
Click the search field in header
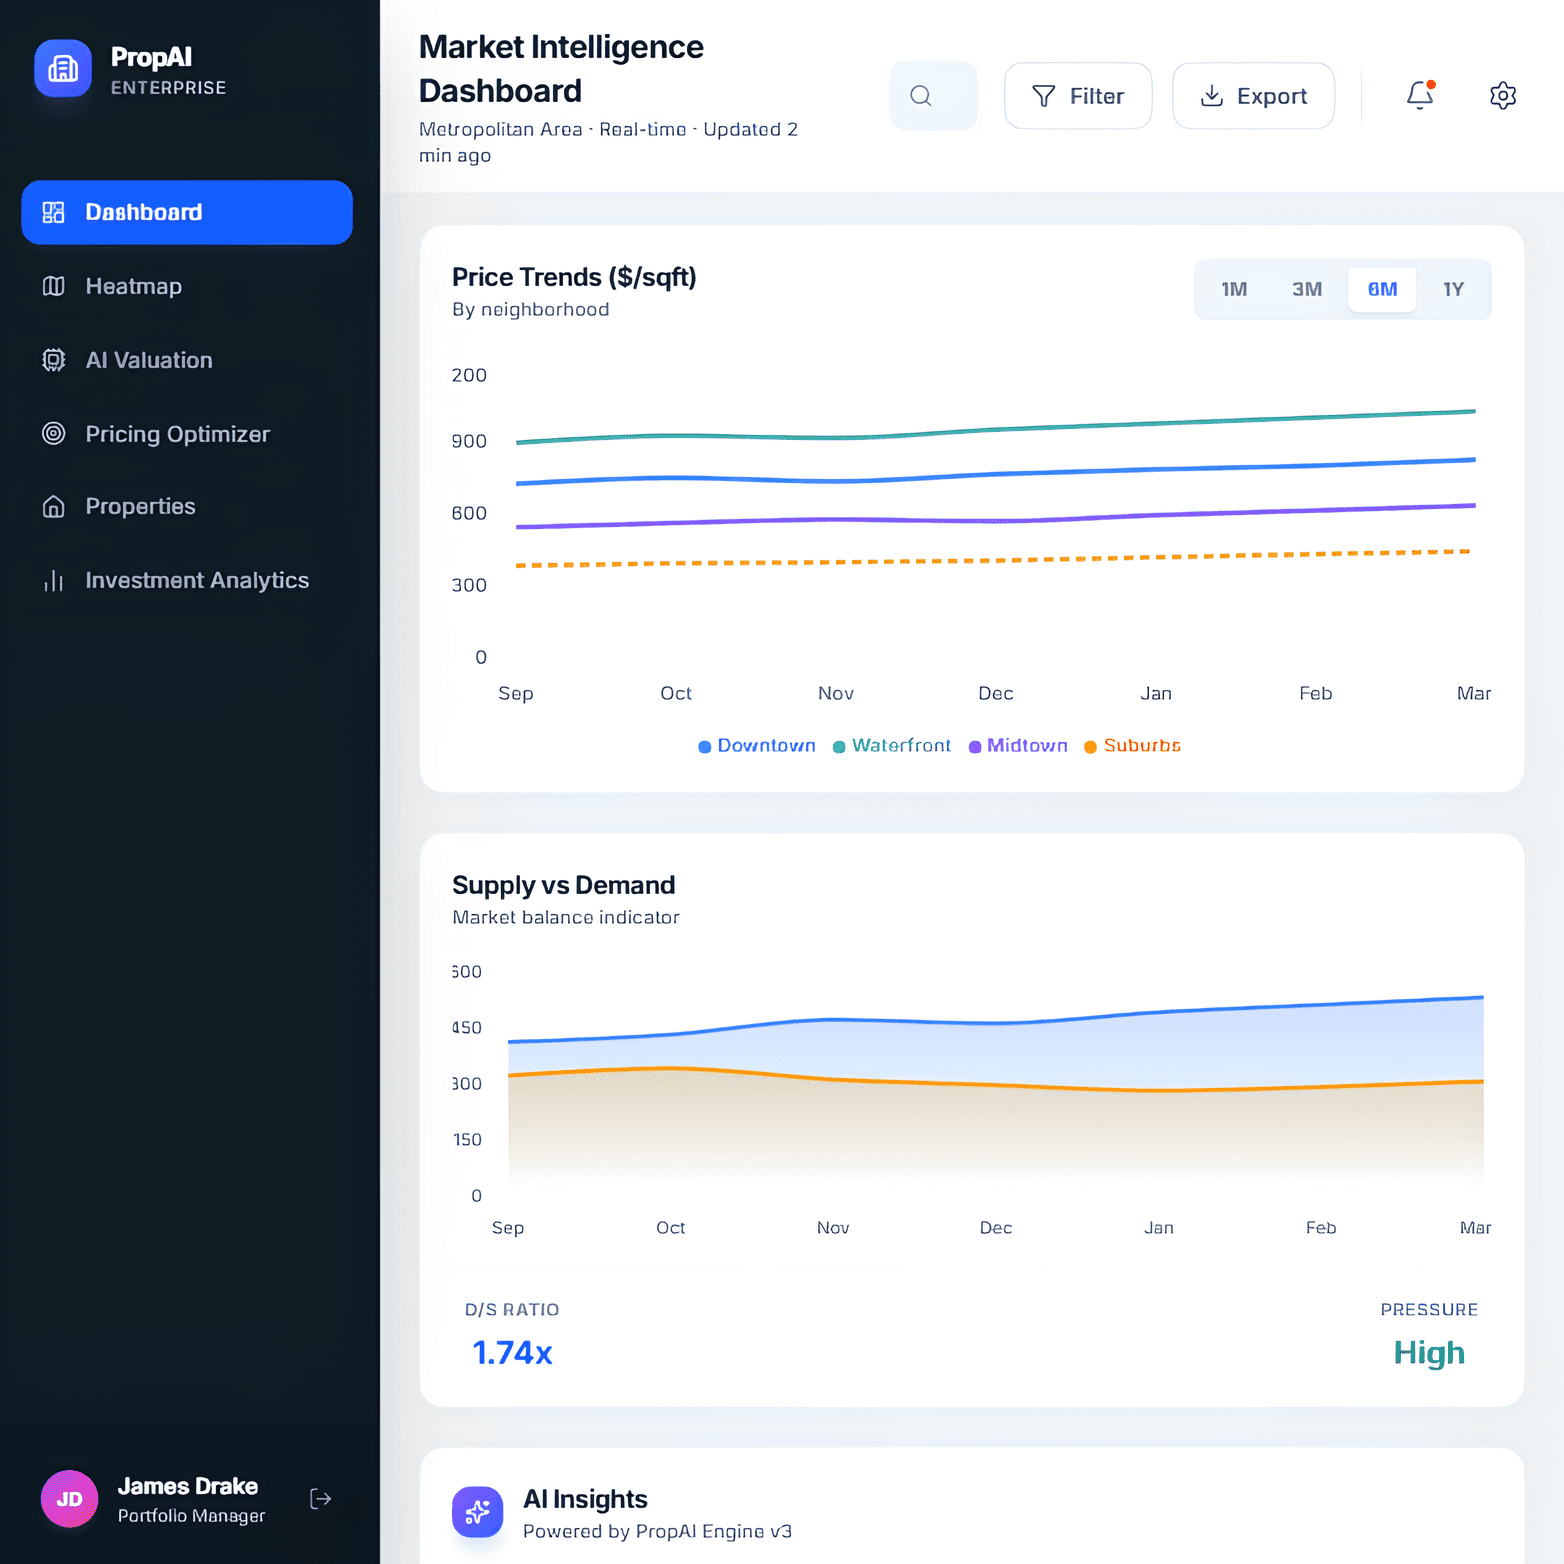pos(933,96)
